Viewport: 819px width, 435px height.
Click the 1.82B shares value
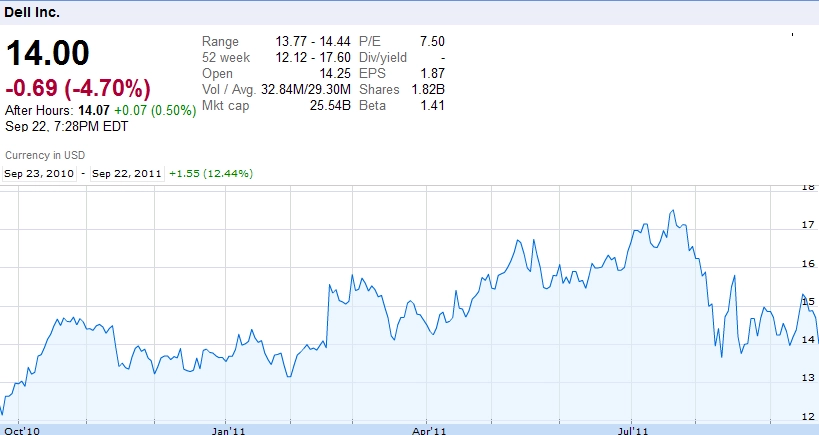pyautogui.click(x=428, y=90)
